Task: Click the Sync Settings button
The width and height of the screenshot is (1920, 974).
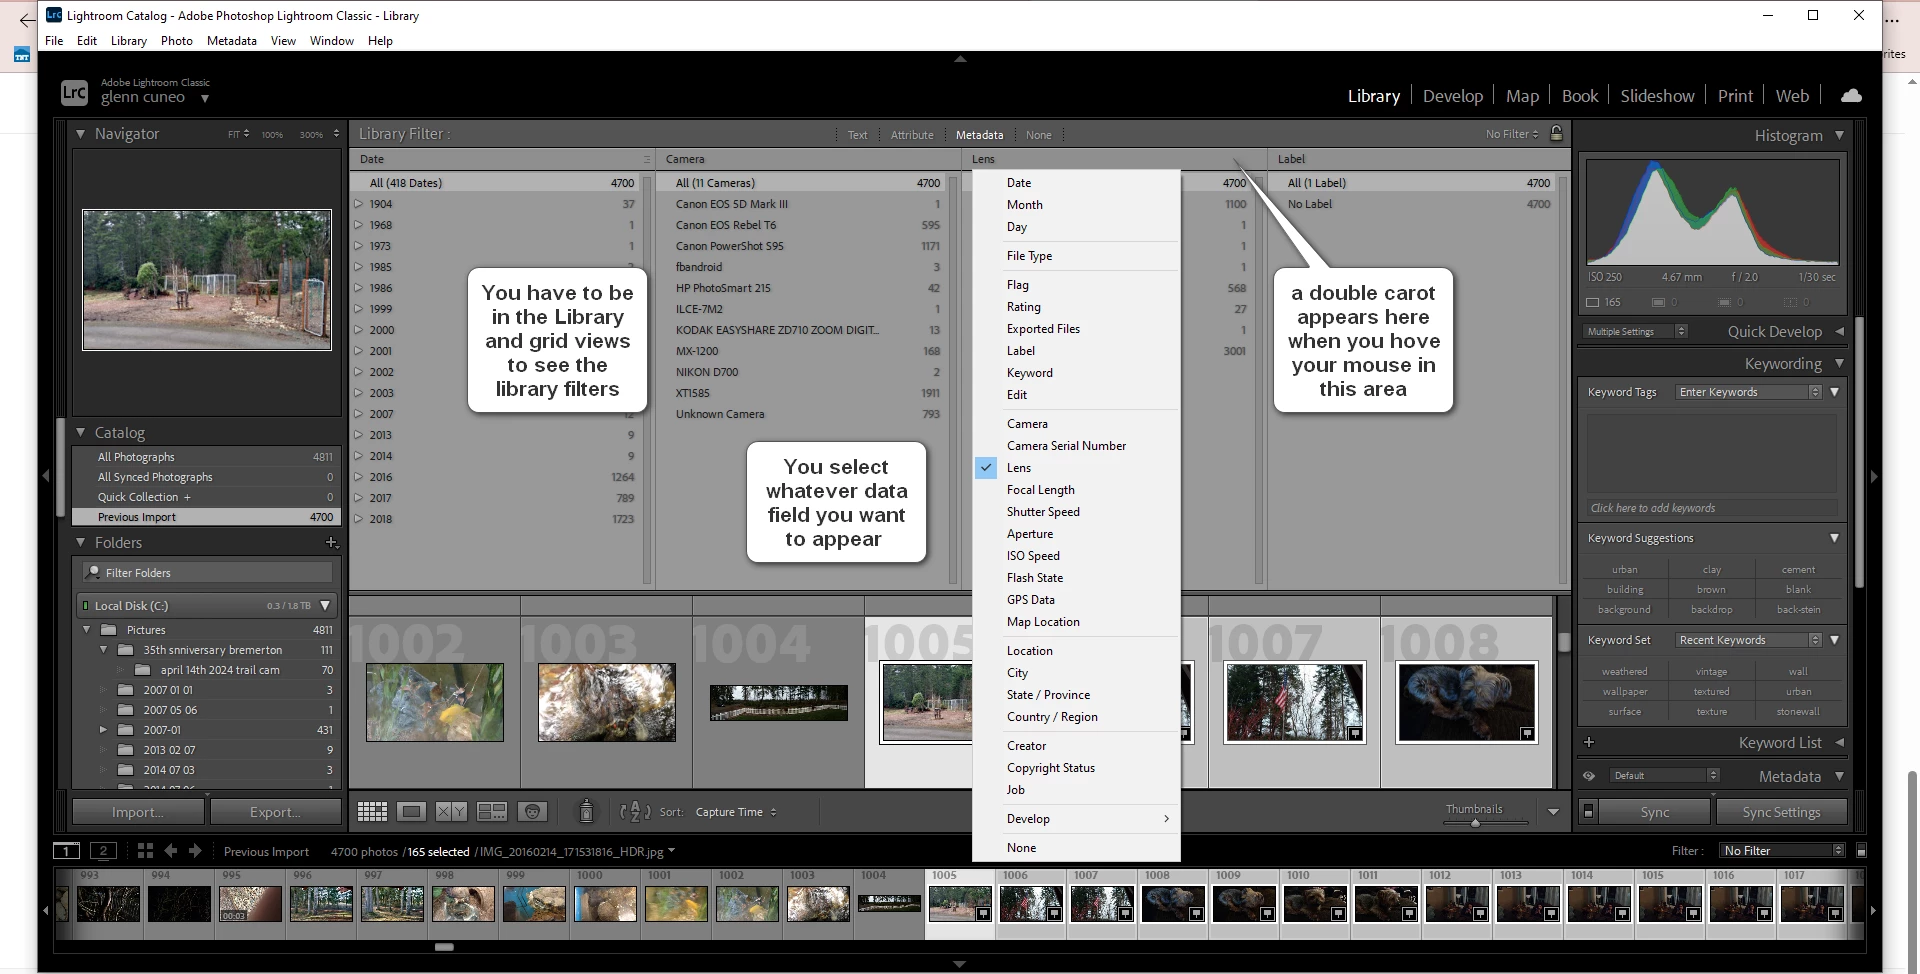Action: point(1781,812)
